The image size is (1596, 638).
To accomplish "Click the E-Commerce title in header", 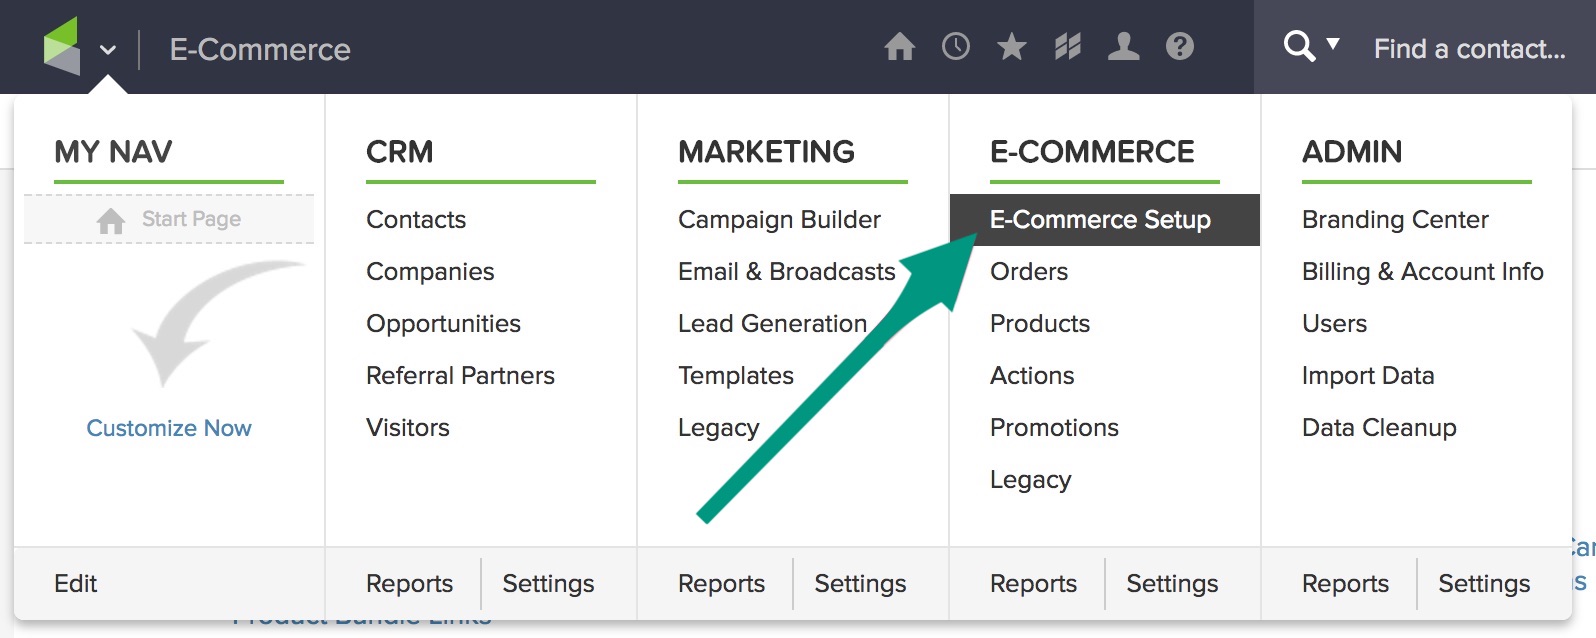I will [x=260, y=49].
